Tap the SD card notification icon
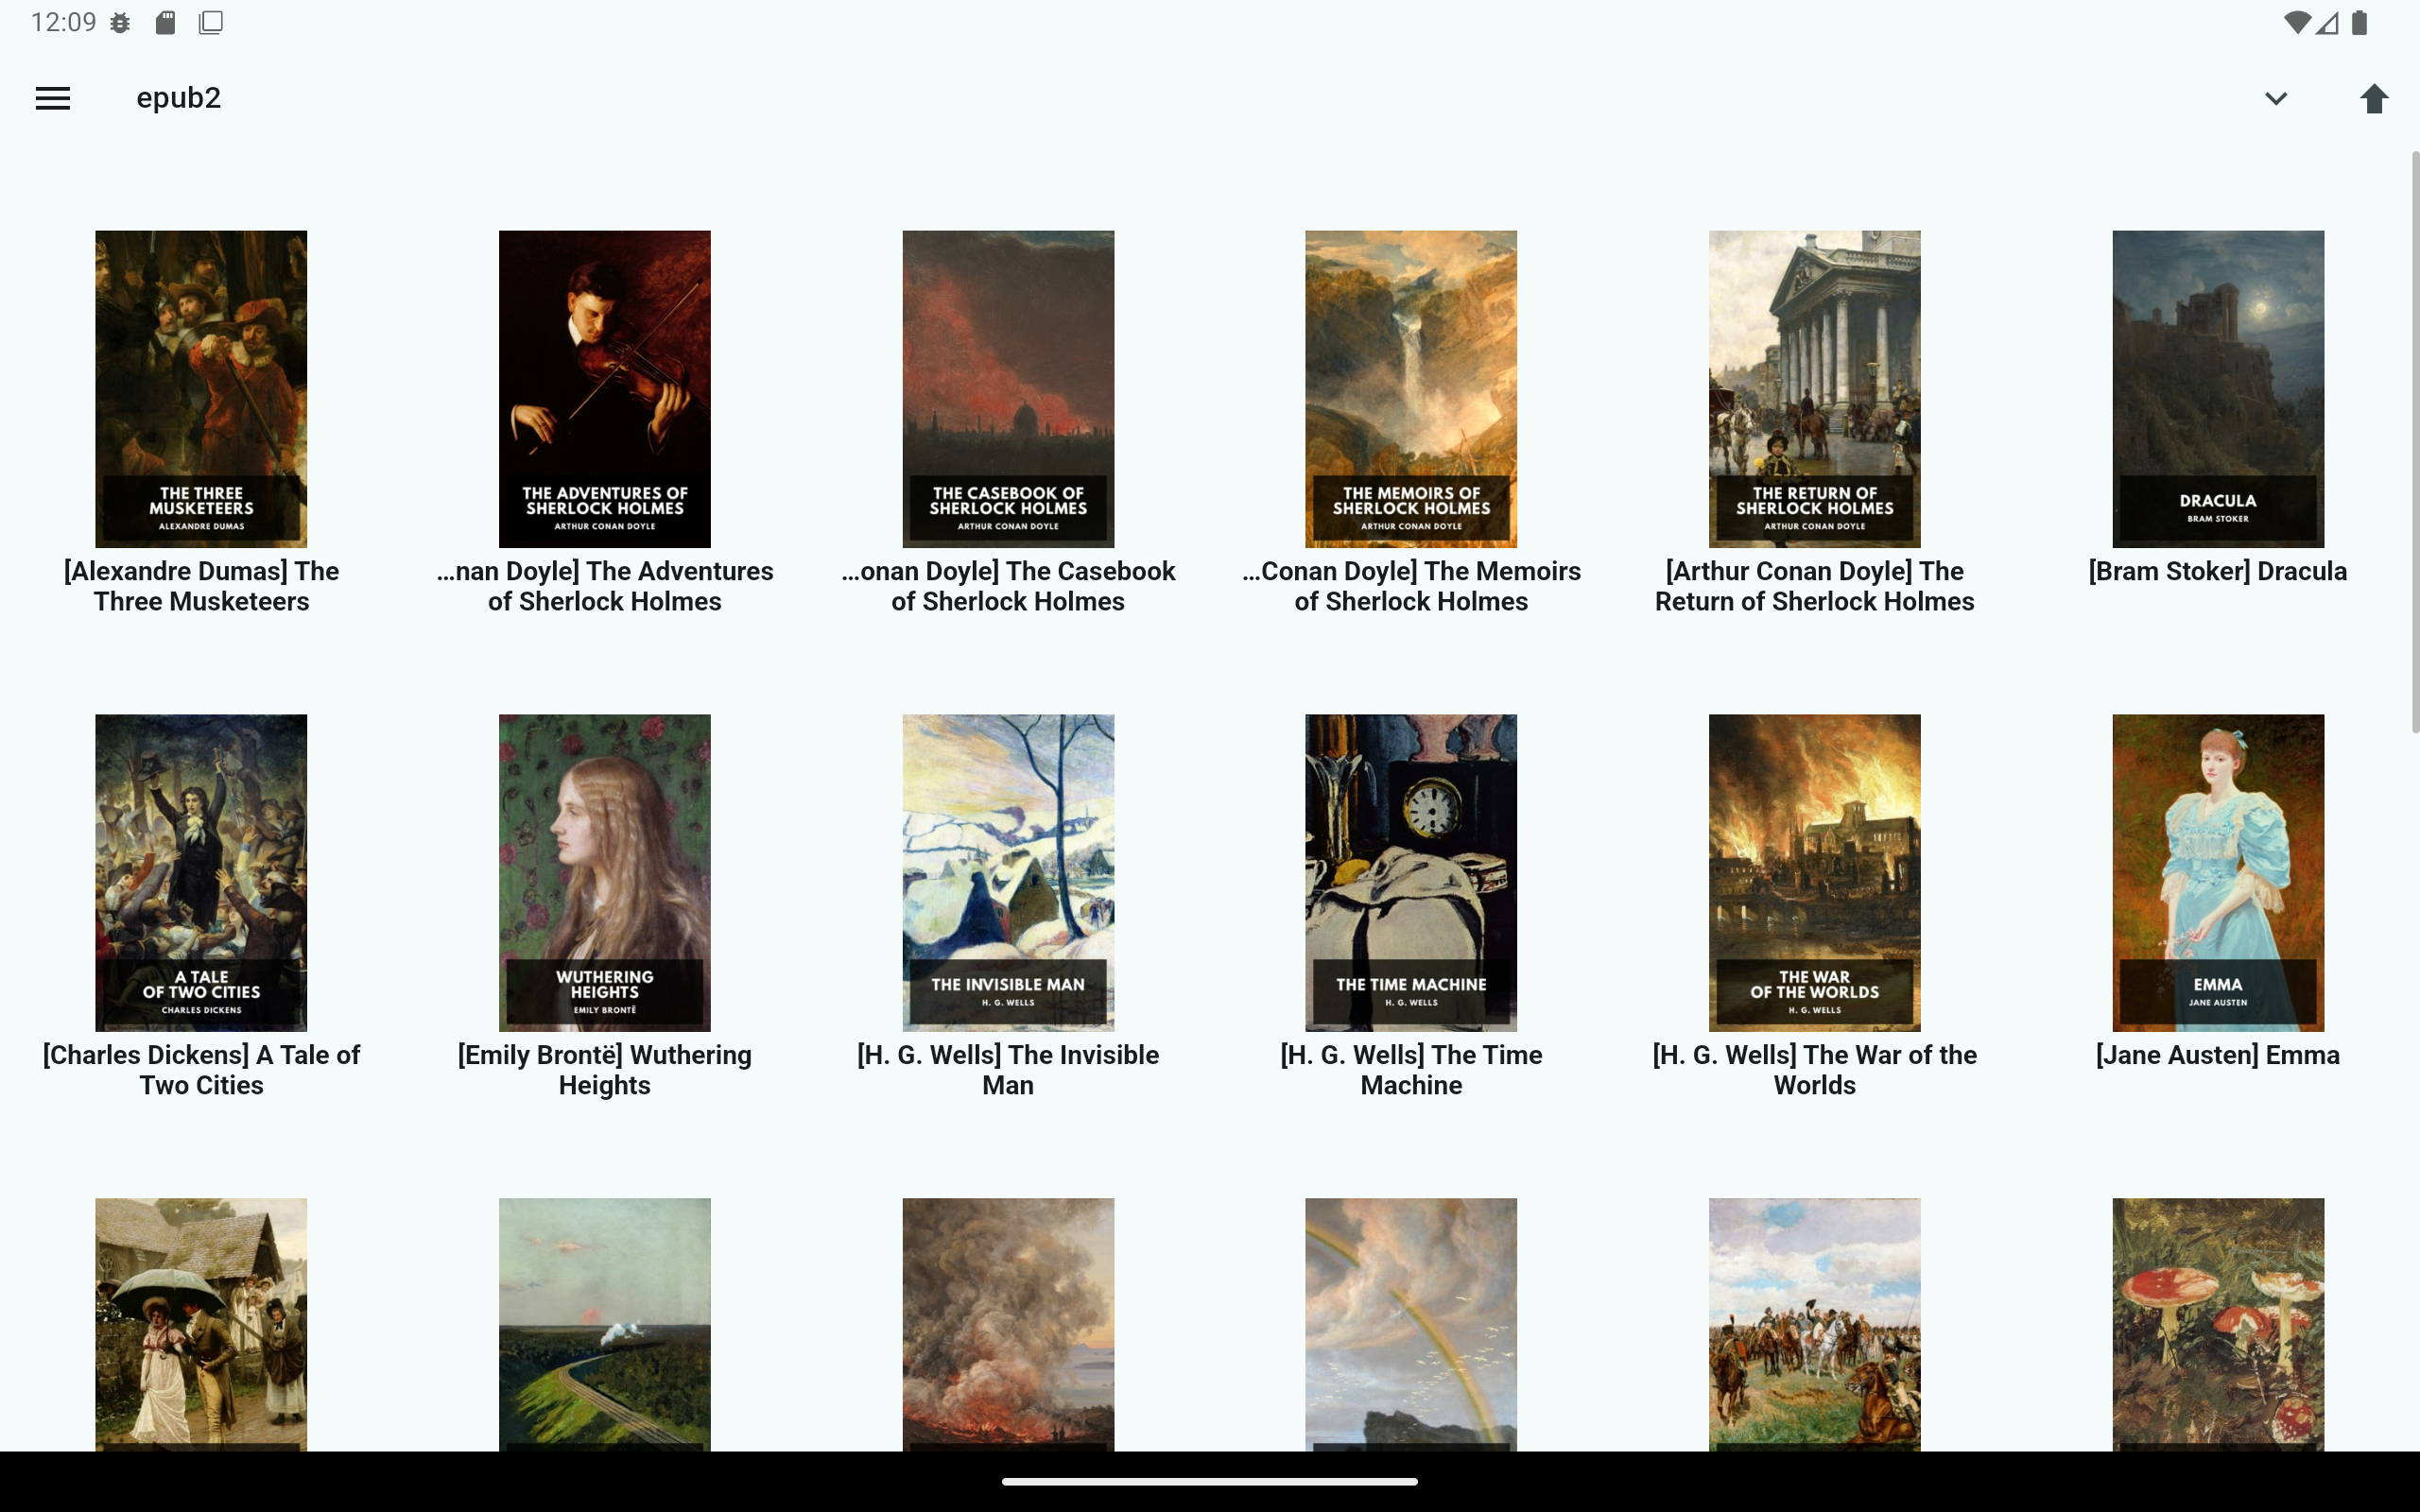 (166, 22)
